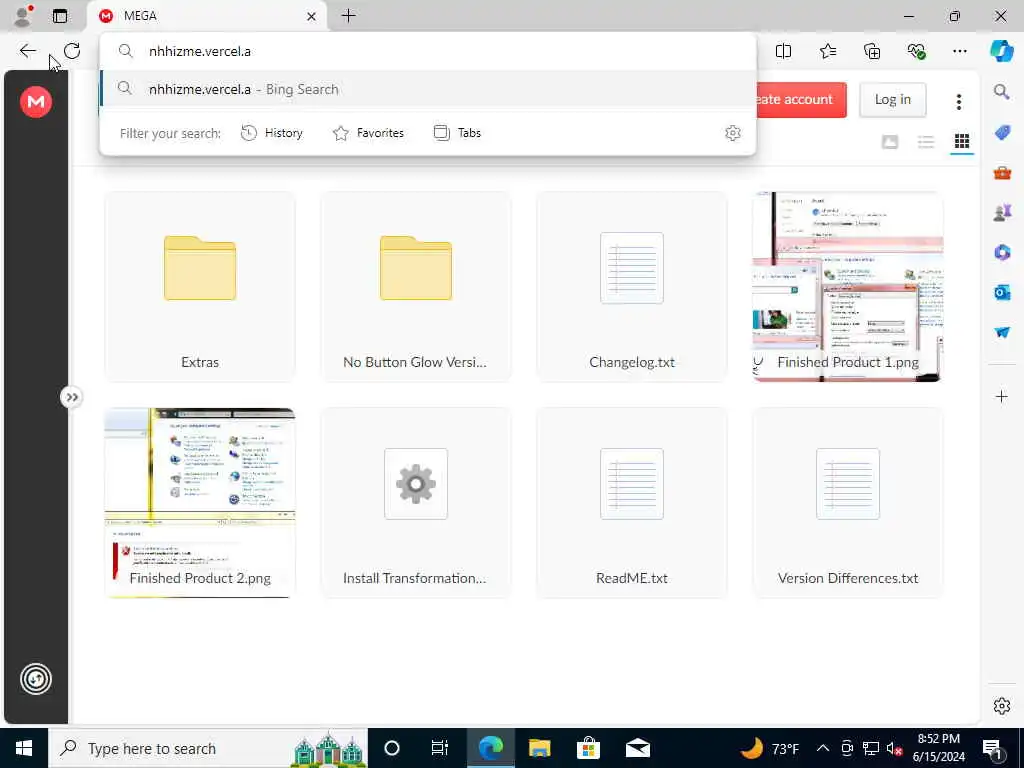Open Cortana circle on taskbar

392,748
